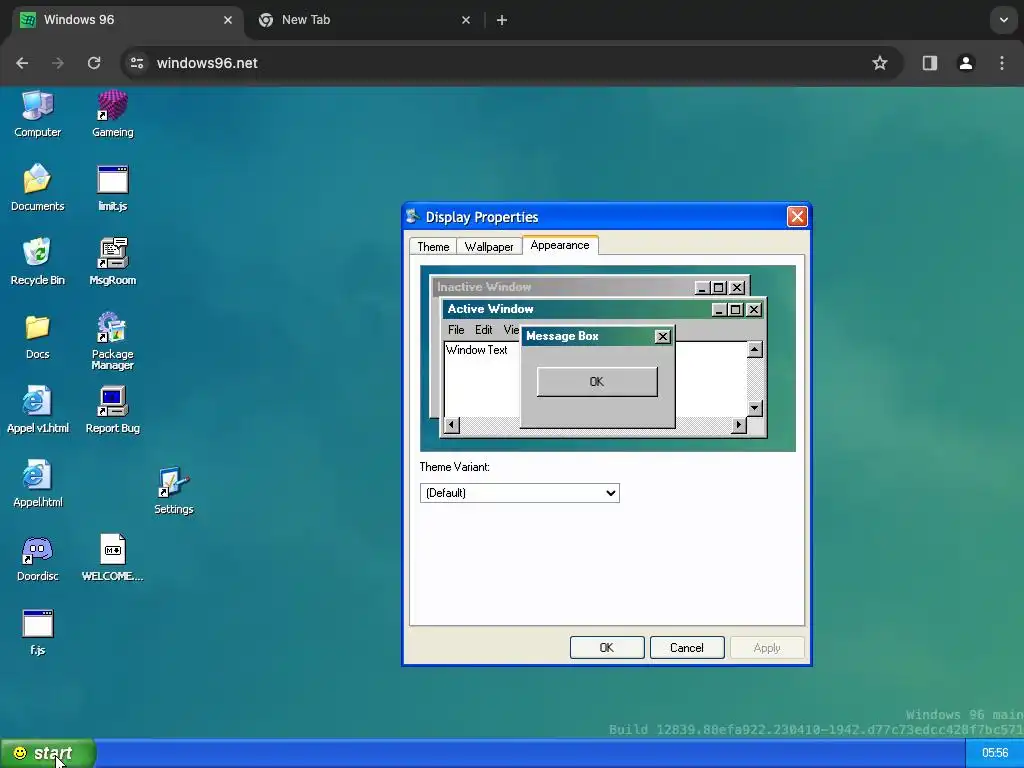The height and width of the screenshot is (768, 1024).
Task: Open the Recycle Bin icon
Action: (x=37, y=262)
